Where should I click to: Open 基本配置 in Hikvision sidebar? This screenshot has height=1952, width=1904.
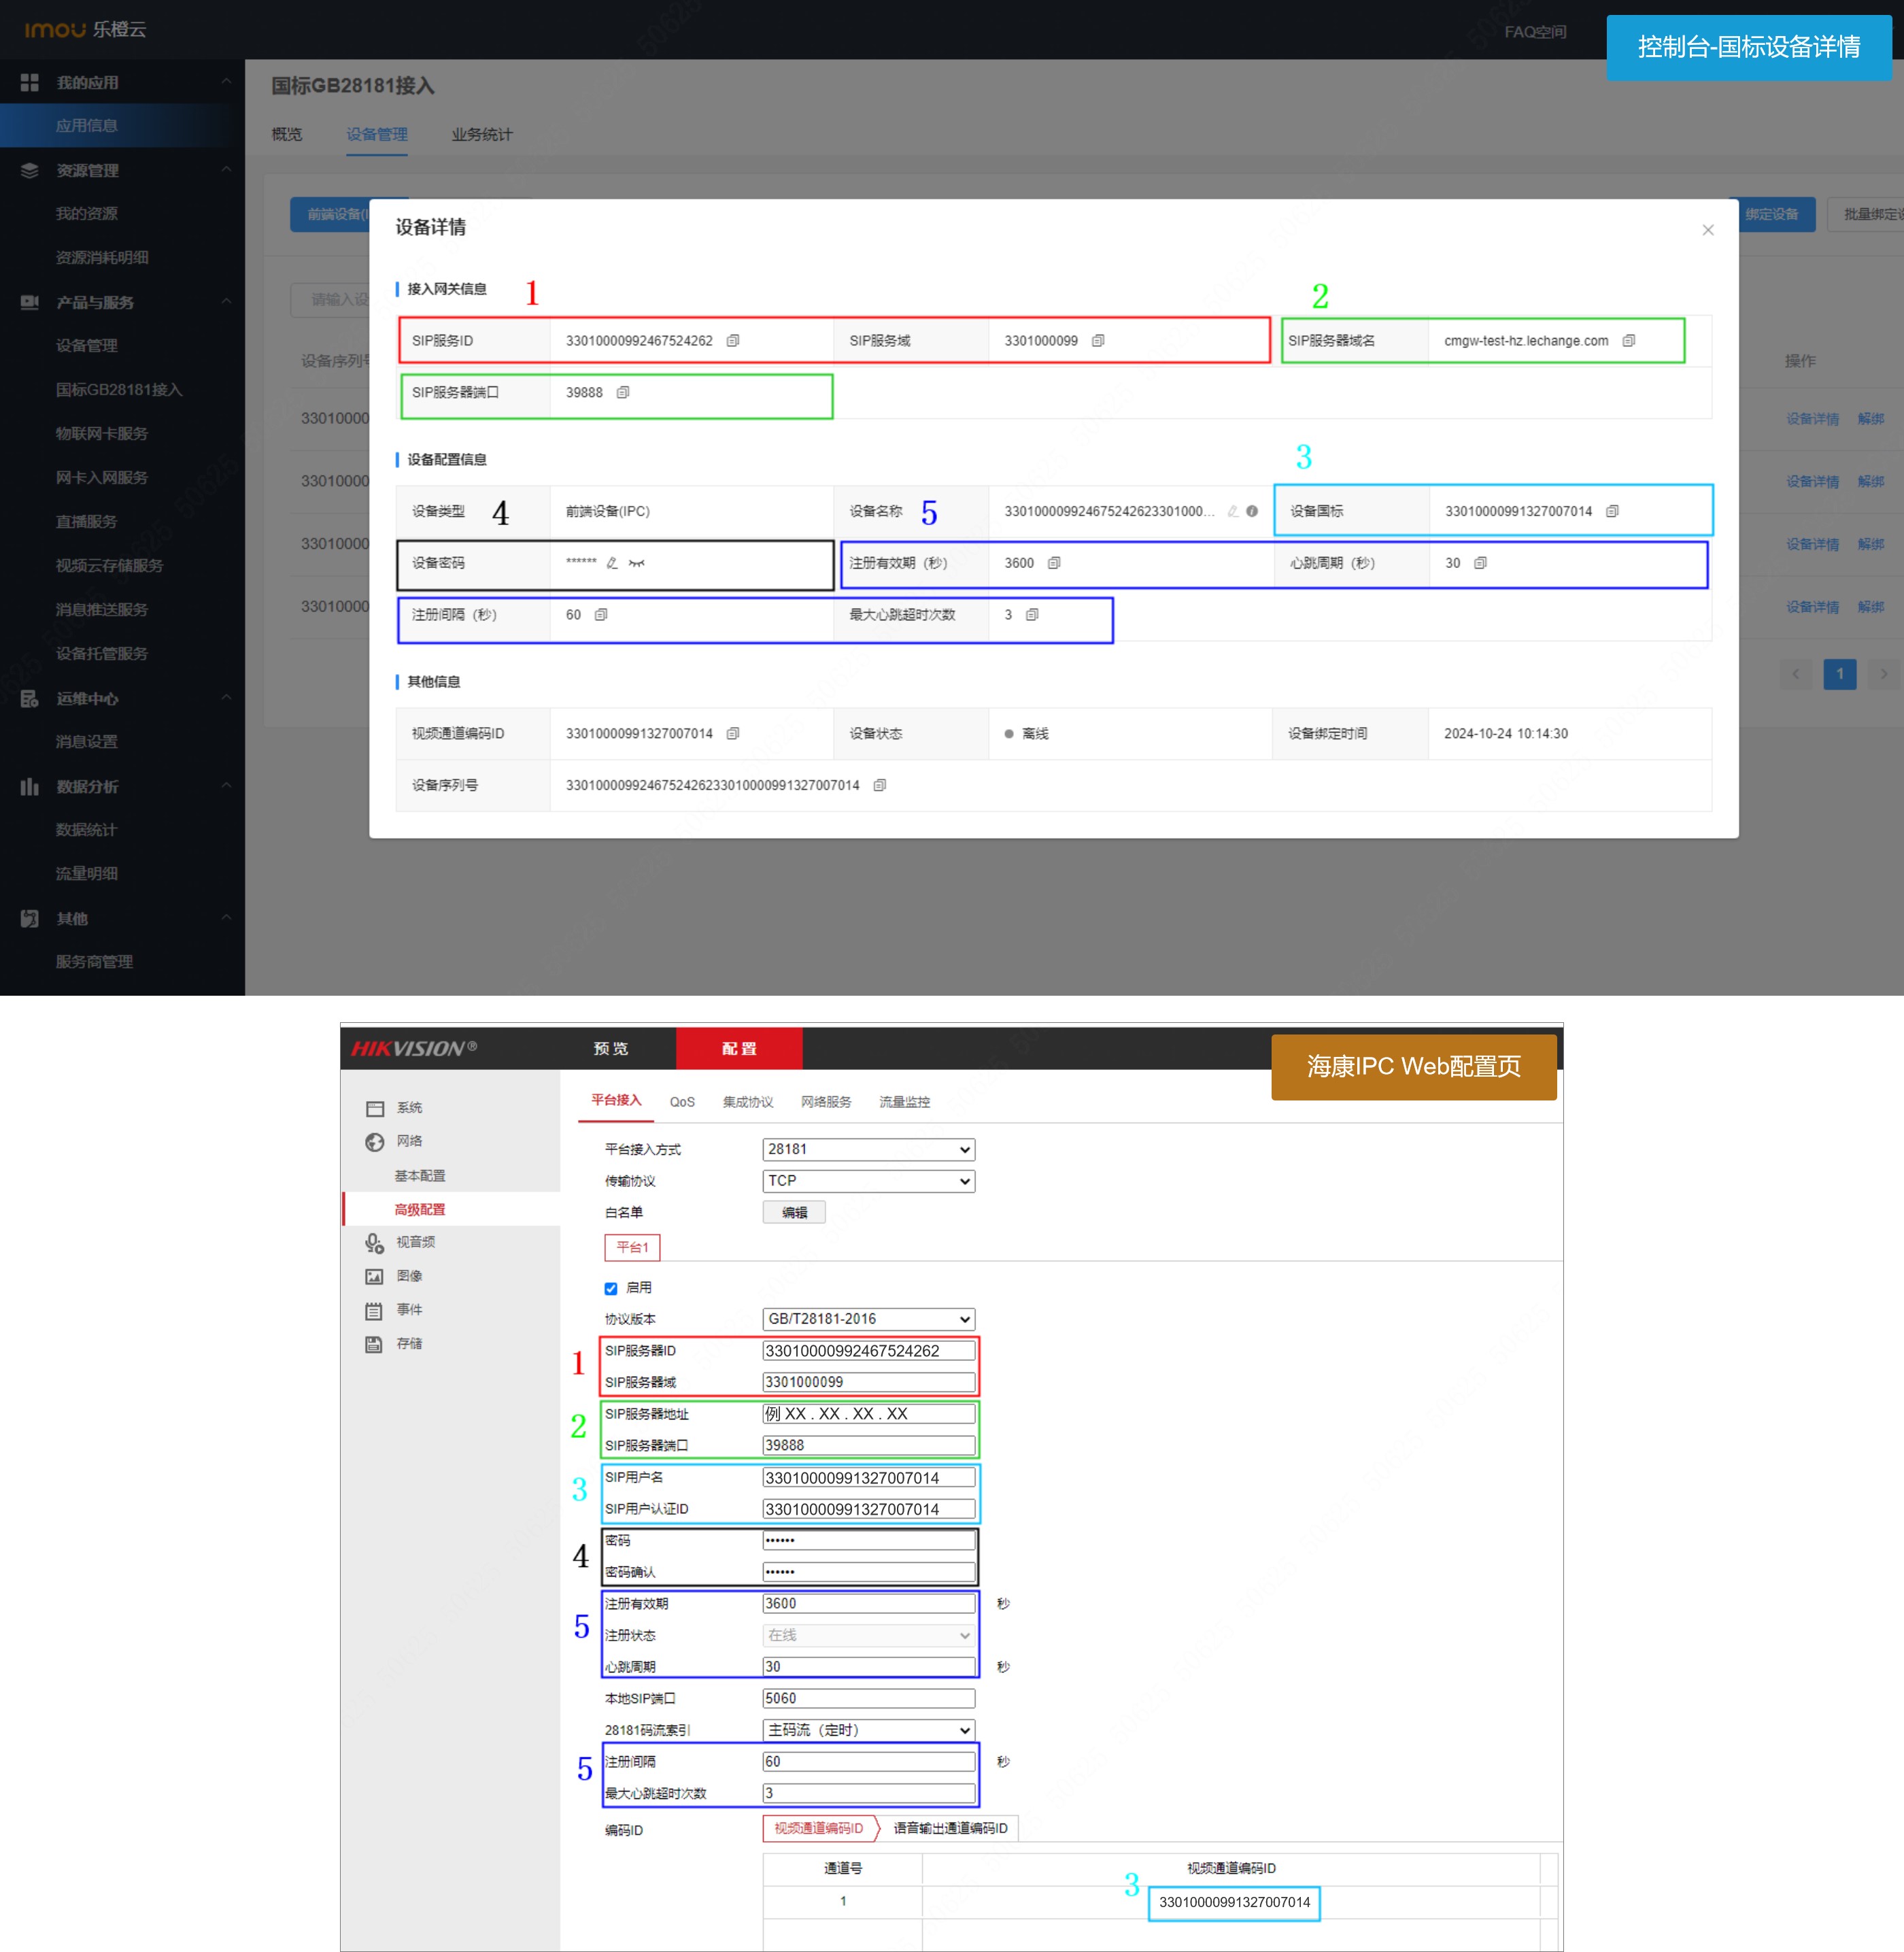pos(420,1176)
